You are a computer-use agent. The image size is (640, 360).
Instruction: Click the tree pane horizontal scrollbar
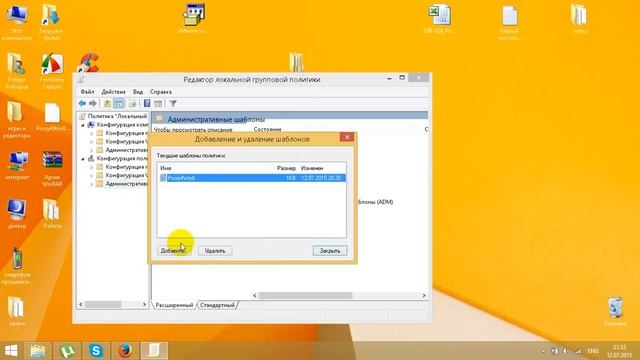click(x=103, y=304)
